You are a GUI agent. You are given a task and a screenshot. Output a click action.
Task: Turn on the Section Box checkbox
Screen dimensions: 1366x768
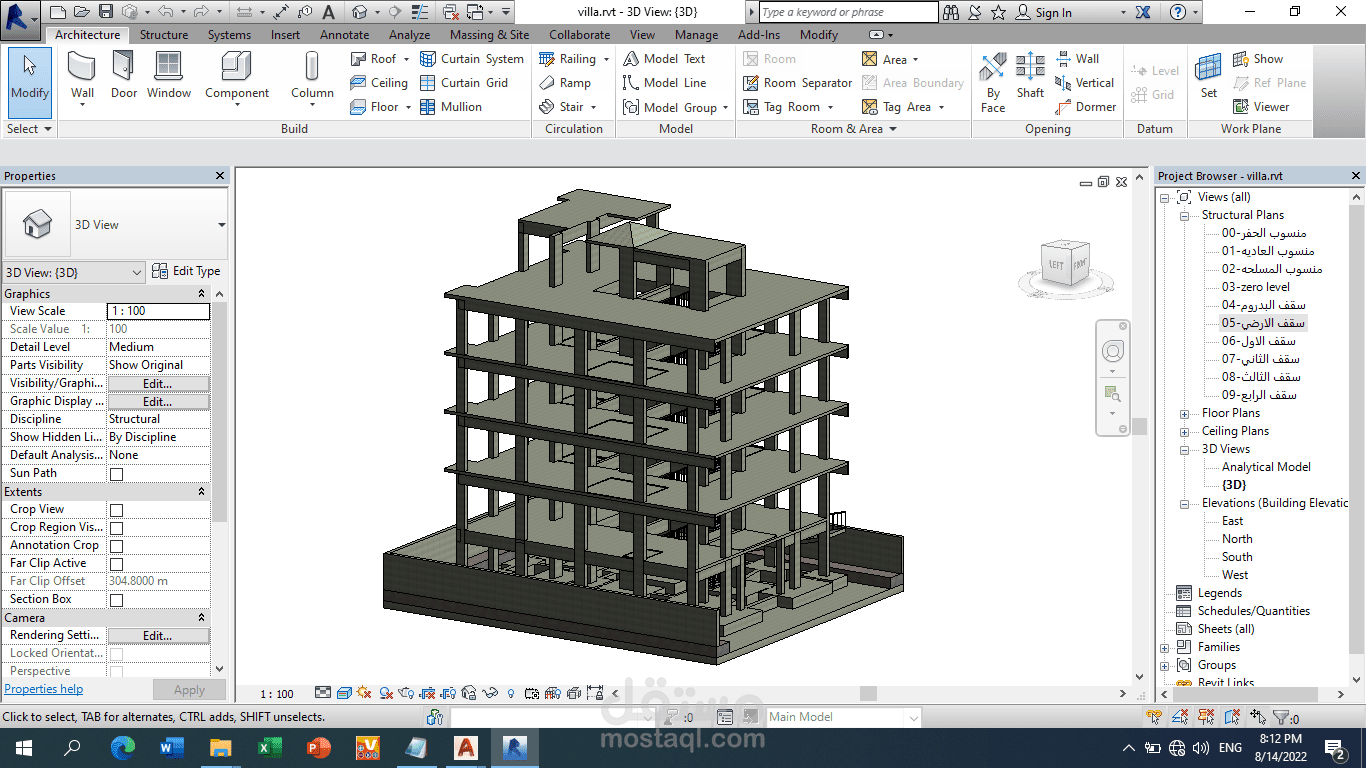point(116,600)
